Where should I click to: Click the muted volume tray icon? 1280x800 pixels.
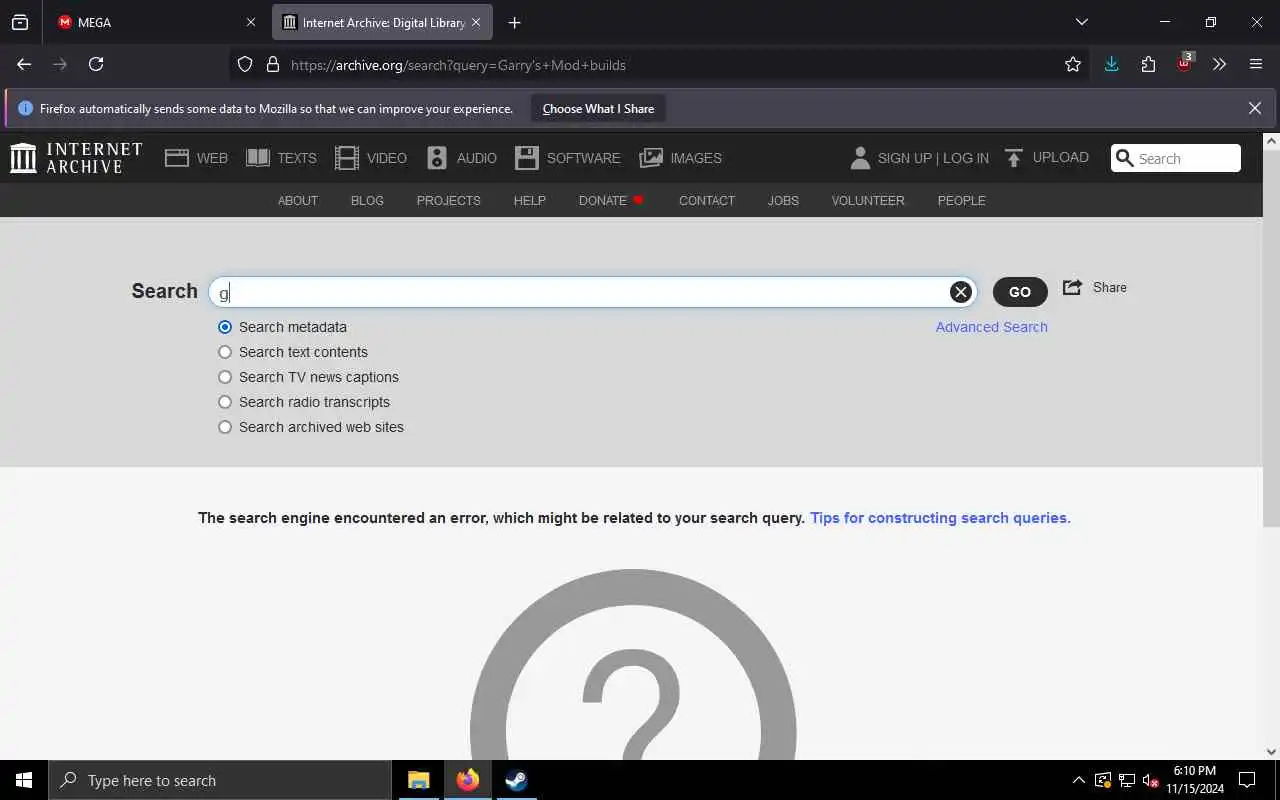pos(1151,780)
